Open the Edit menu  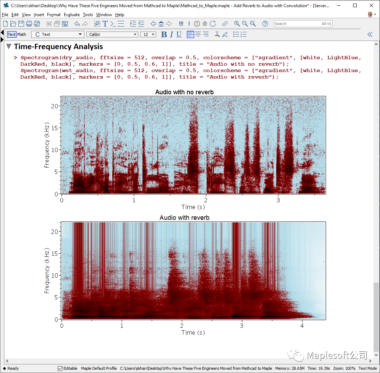click(15, 15)
